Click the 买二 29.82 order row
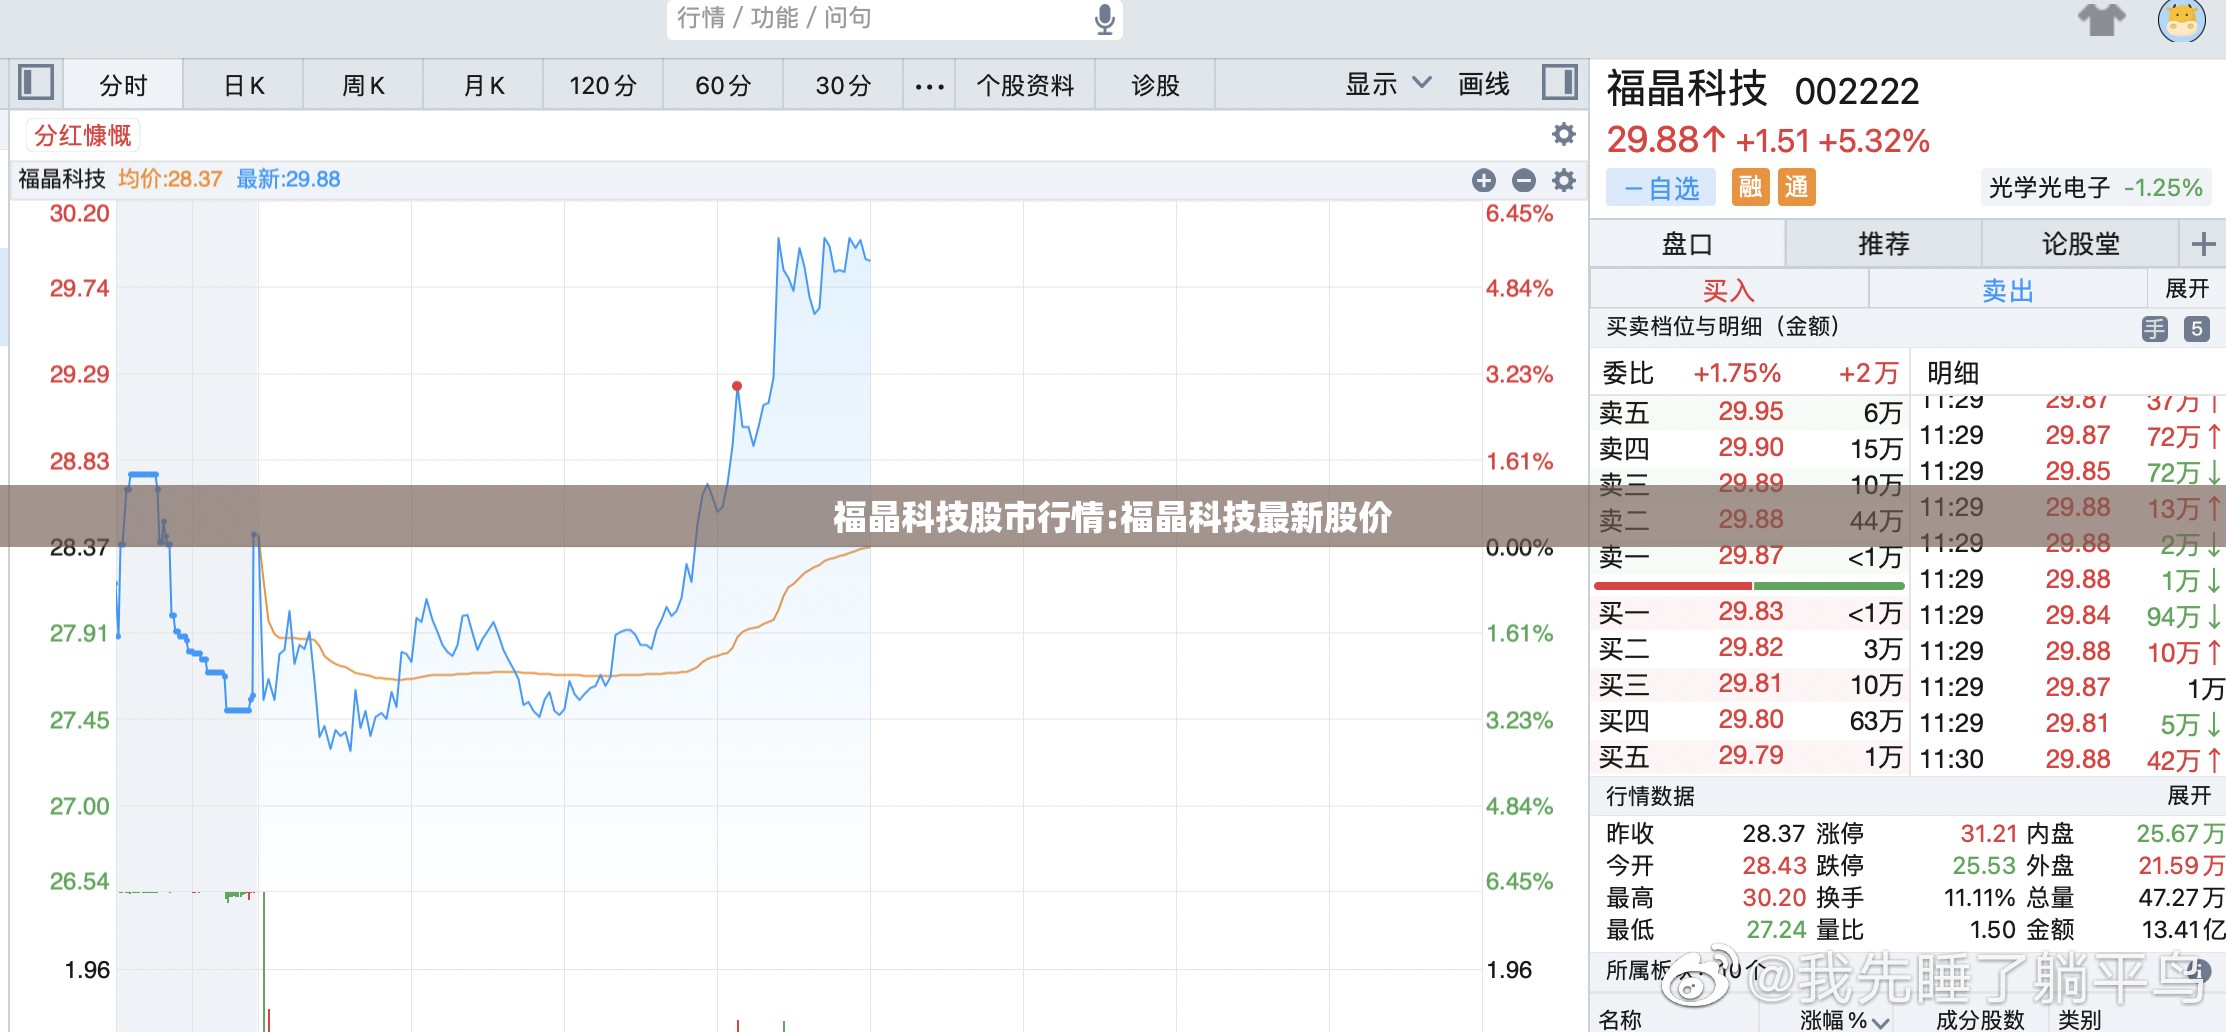2226x1032 pixels. (1749, 648)
